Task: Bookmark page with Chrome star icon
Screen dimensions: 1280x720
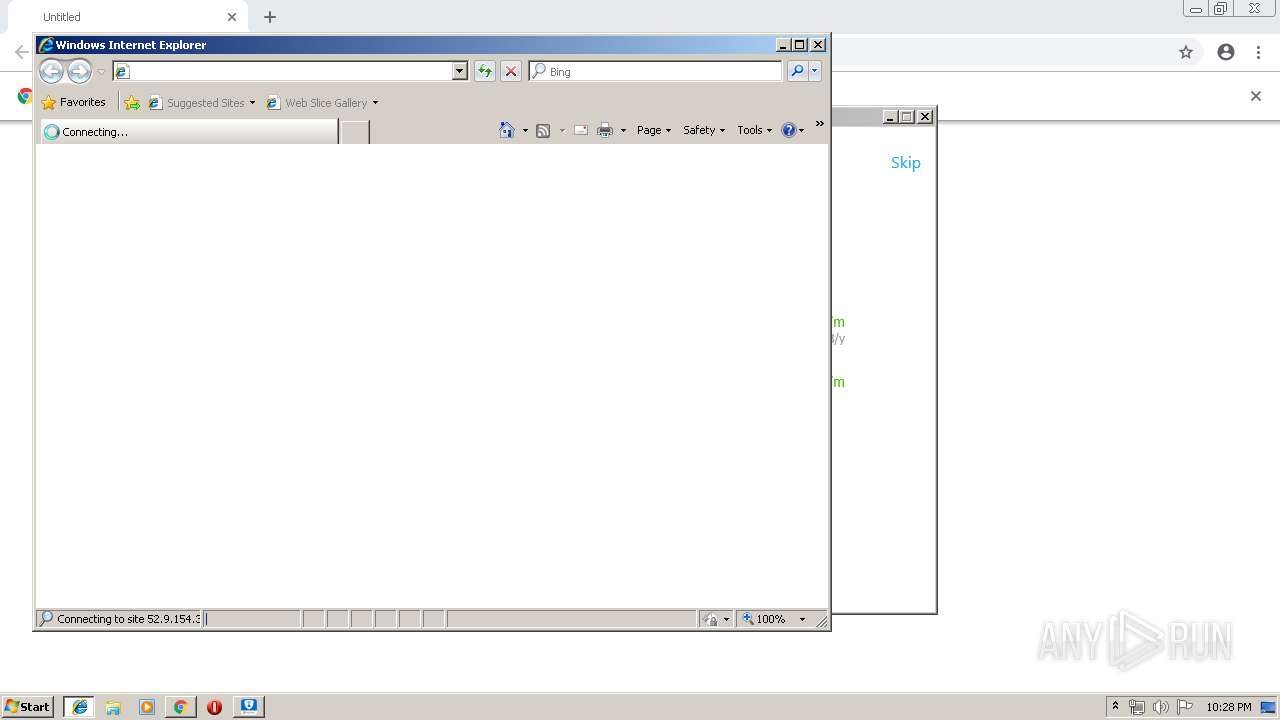Action: (1186, 52)
